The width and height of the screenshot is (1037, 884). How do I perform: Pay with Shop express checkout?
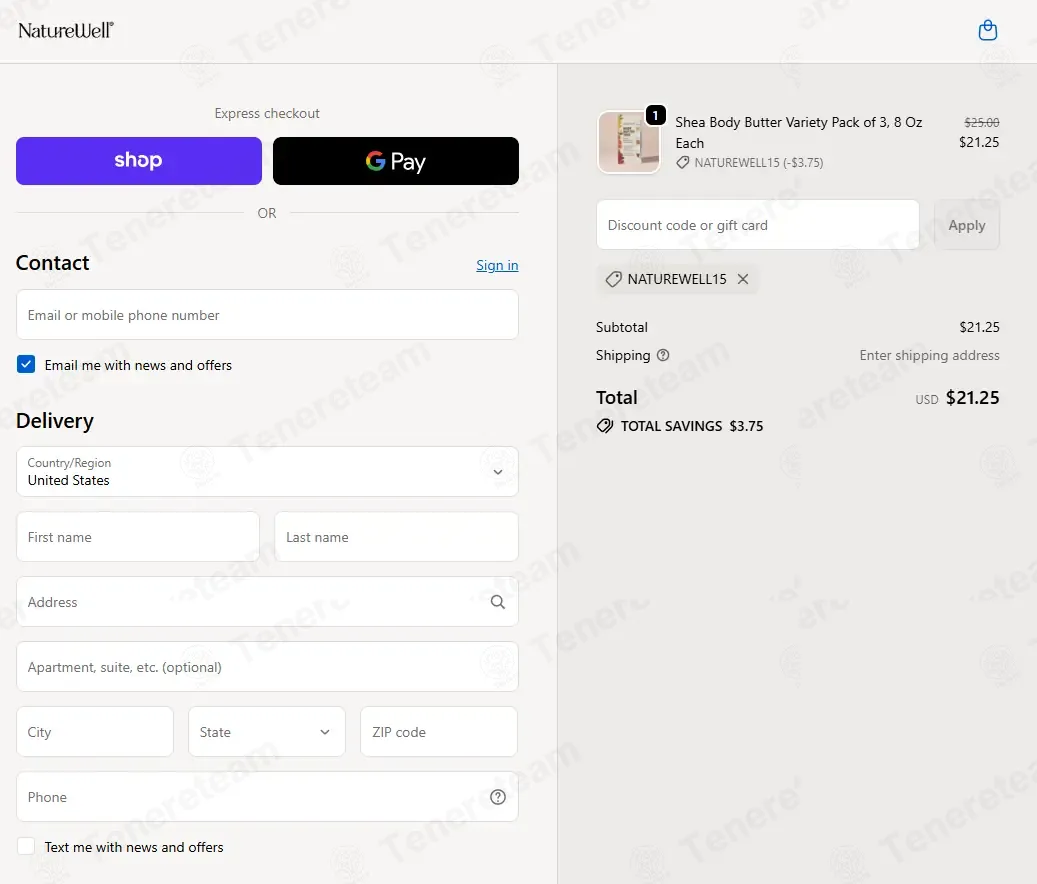[139, 161]
